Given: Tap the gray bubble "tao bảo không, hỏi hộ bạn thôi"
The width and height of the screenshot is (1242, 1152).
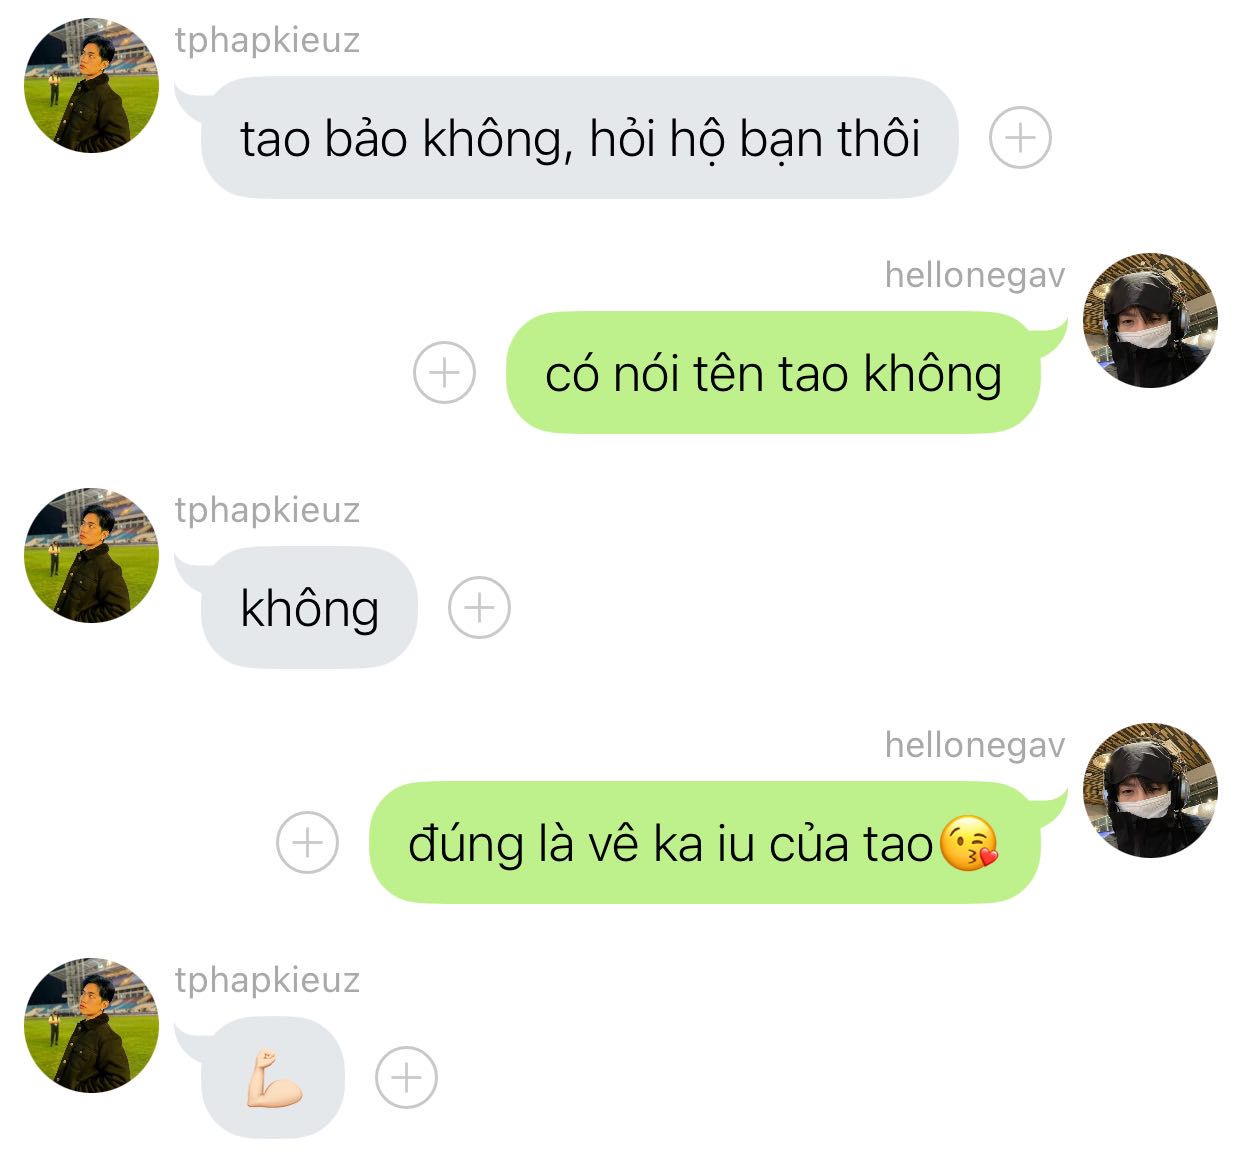Looking at the screenshot, I should tap(579, 137).
